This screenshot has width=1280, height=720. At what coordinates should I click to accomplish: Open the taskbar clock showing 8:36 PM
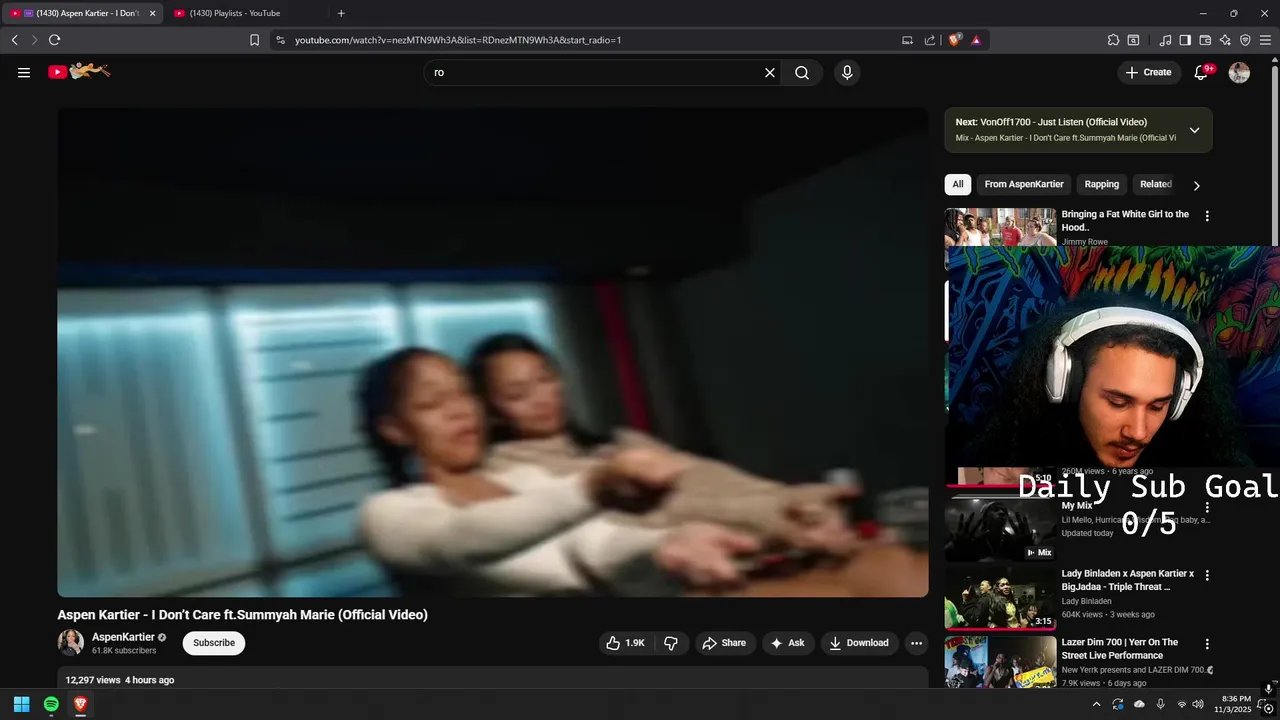coord(1235,704)
